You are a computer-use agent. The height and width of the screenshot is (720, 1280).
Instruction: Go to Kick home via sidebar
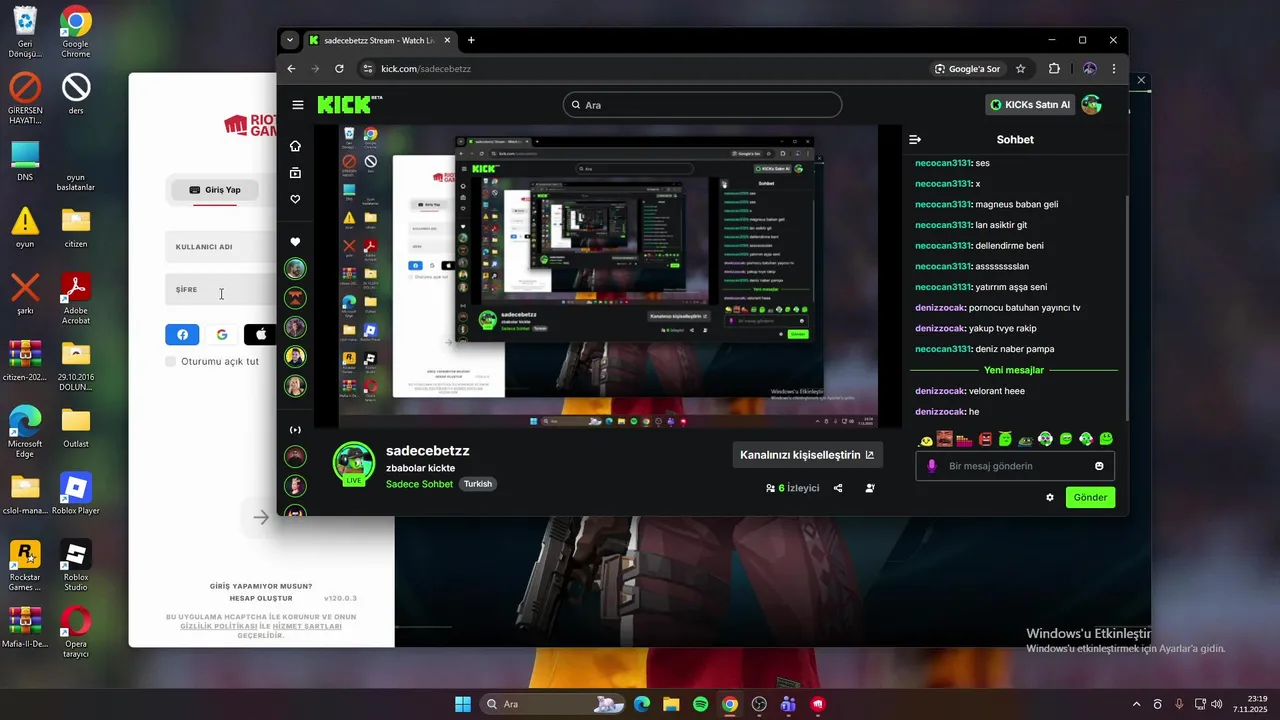pos(295,146)
